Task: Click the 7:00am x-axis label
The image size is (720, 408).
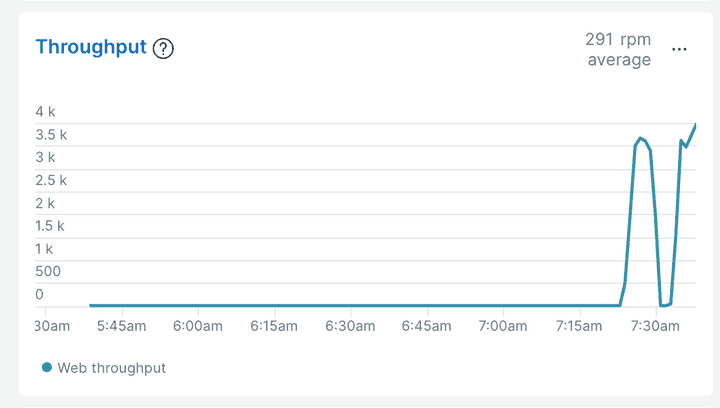Action: pos(502,327)
